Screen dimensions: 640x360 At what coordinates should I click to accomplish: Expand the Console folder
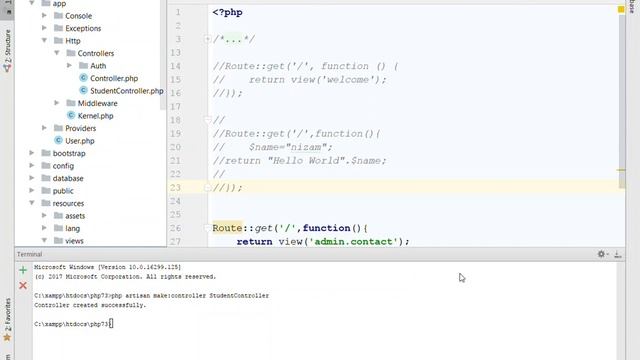click(x=44, y=16)
